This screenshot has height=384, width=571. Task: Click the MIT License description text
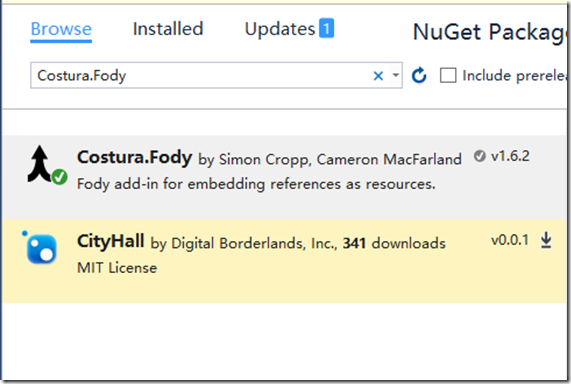[x=117, y=268]
